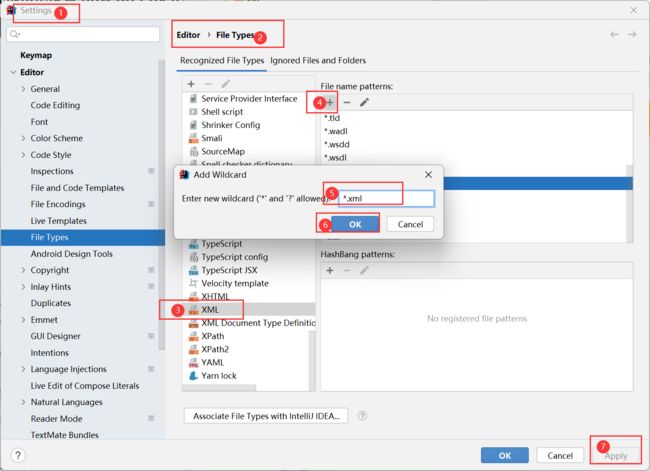Edit selected recognized file type

225,84
